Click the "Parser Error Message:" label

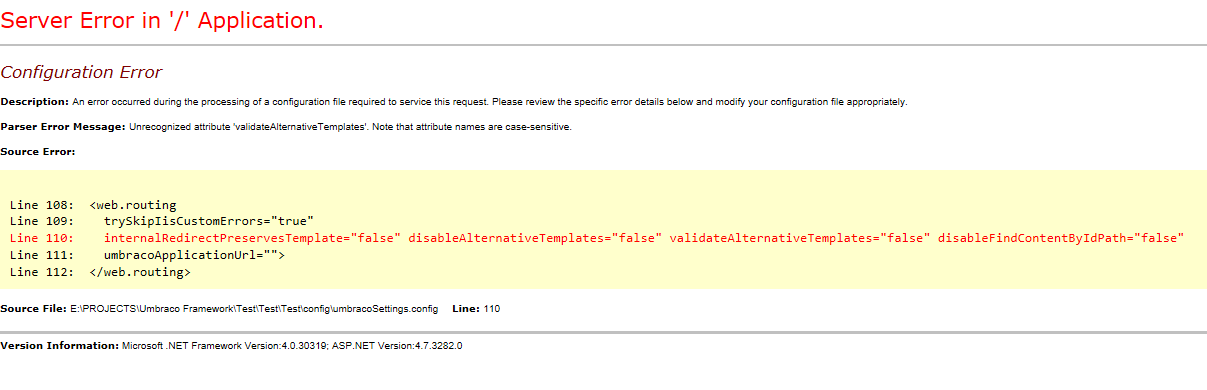[63, 127]
